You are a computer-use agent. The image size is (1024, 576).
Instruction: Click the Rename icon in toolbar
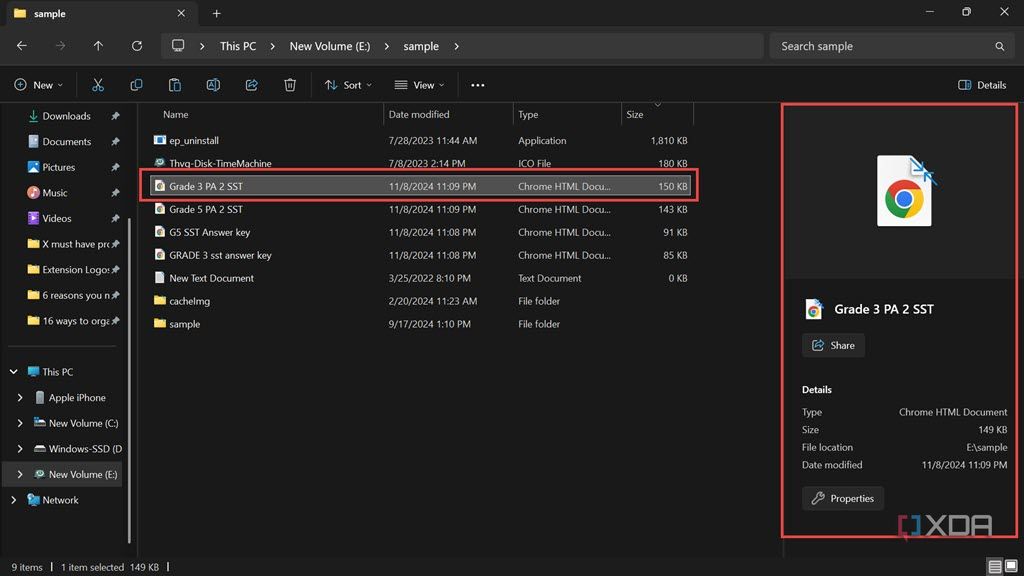[x=213, y=85]
